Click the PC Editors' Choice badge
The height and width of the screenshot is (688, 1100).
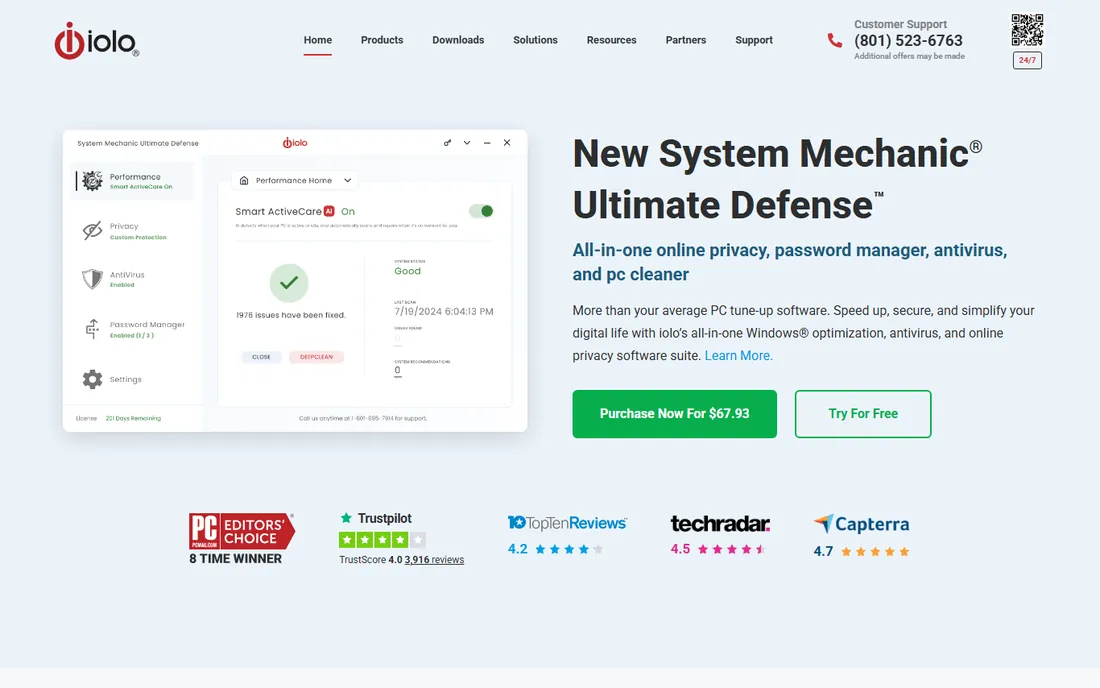(x=241, y=530)
